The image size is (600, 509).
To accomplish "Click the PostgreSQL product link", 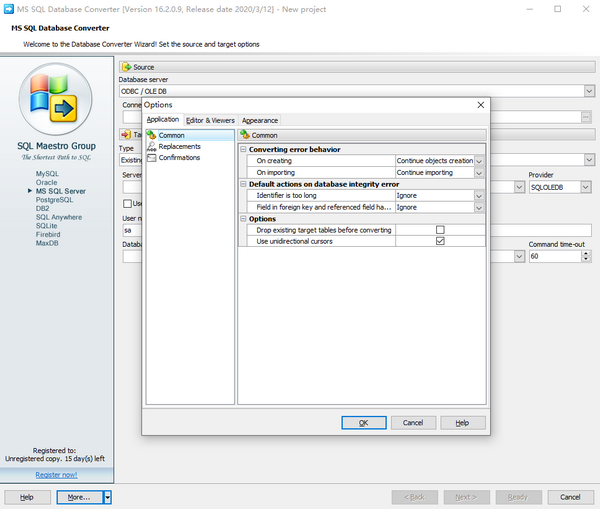I will click(x=54, y=200).
